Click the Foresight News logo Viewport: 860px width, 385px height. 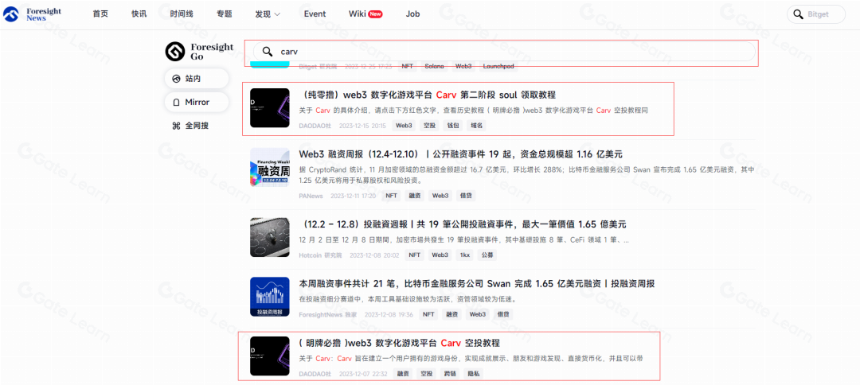[32, 14]
